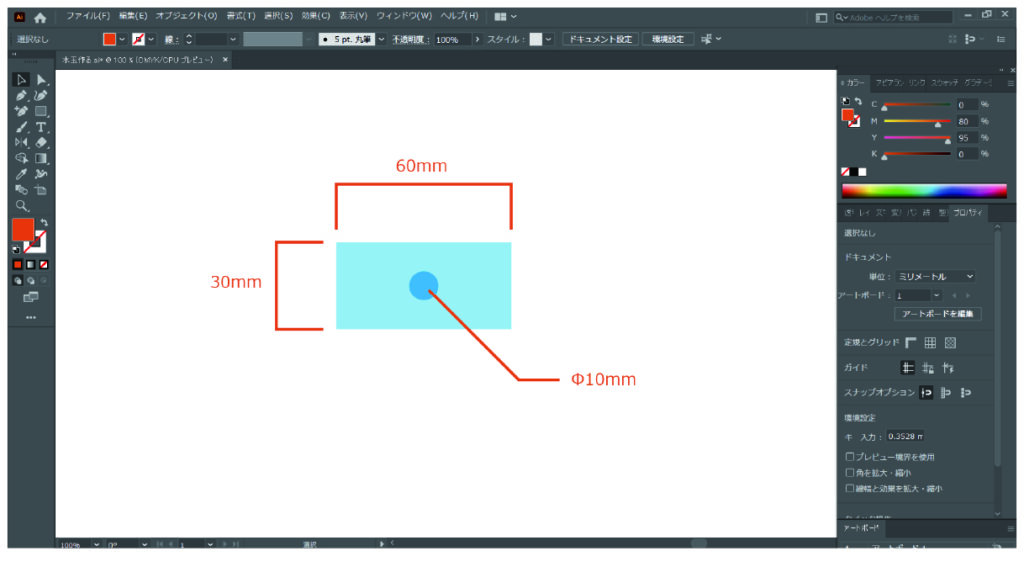The width and height of the screenshot is (1024, 583).
Task: Click the opacity 100% input field
Action: pos(451,39)
